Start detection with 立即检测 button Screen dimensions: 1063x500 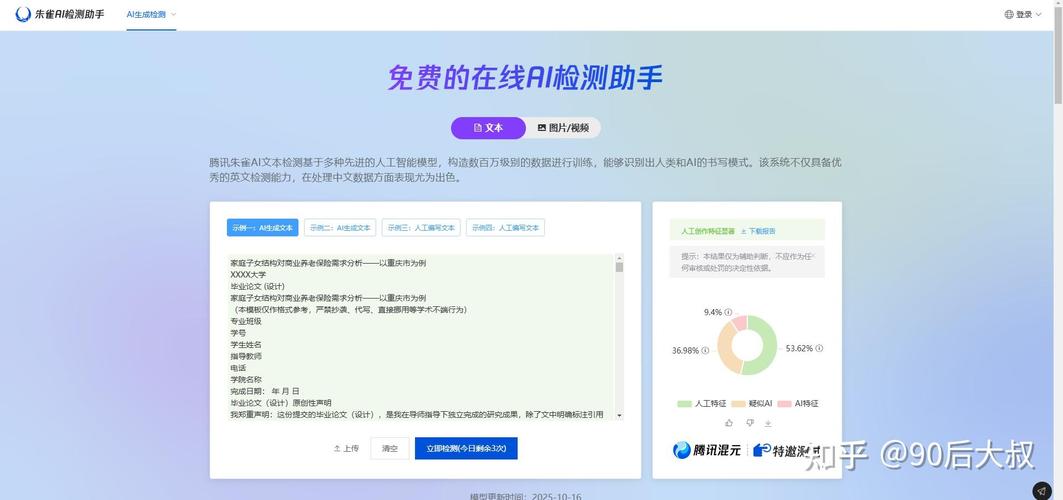click(x=466, y=449)
